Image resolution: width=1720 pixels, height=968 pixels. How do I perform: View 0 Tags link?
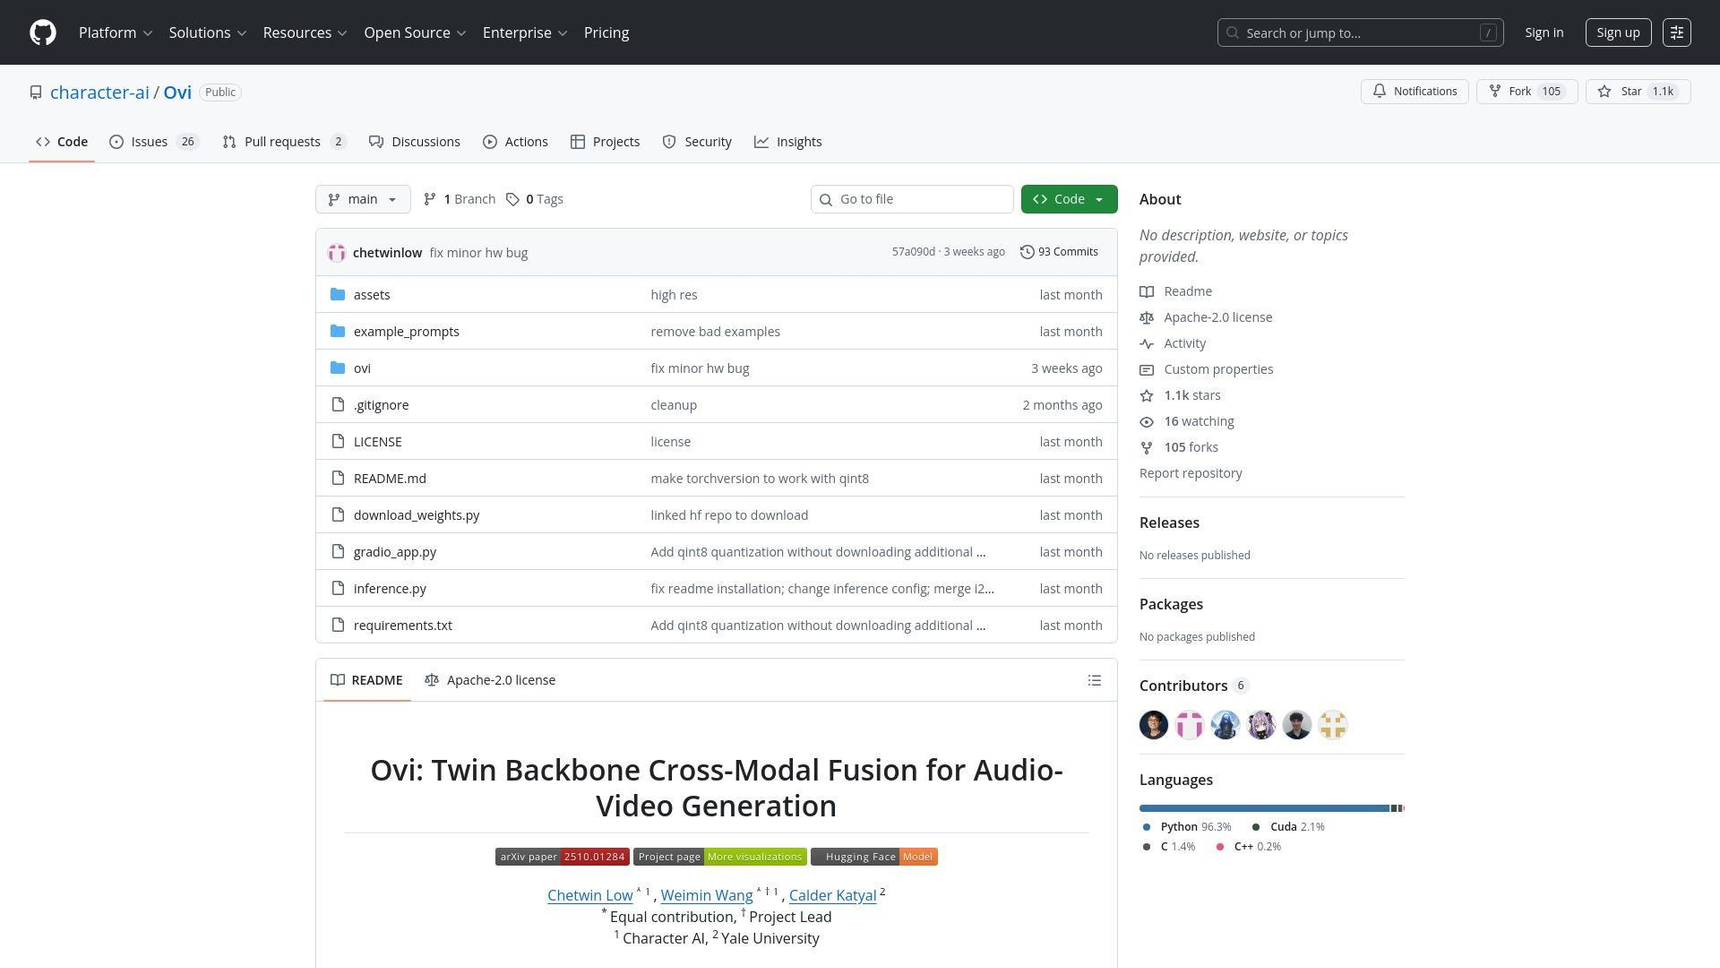(535, 199)
